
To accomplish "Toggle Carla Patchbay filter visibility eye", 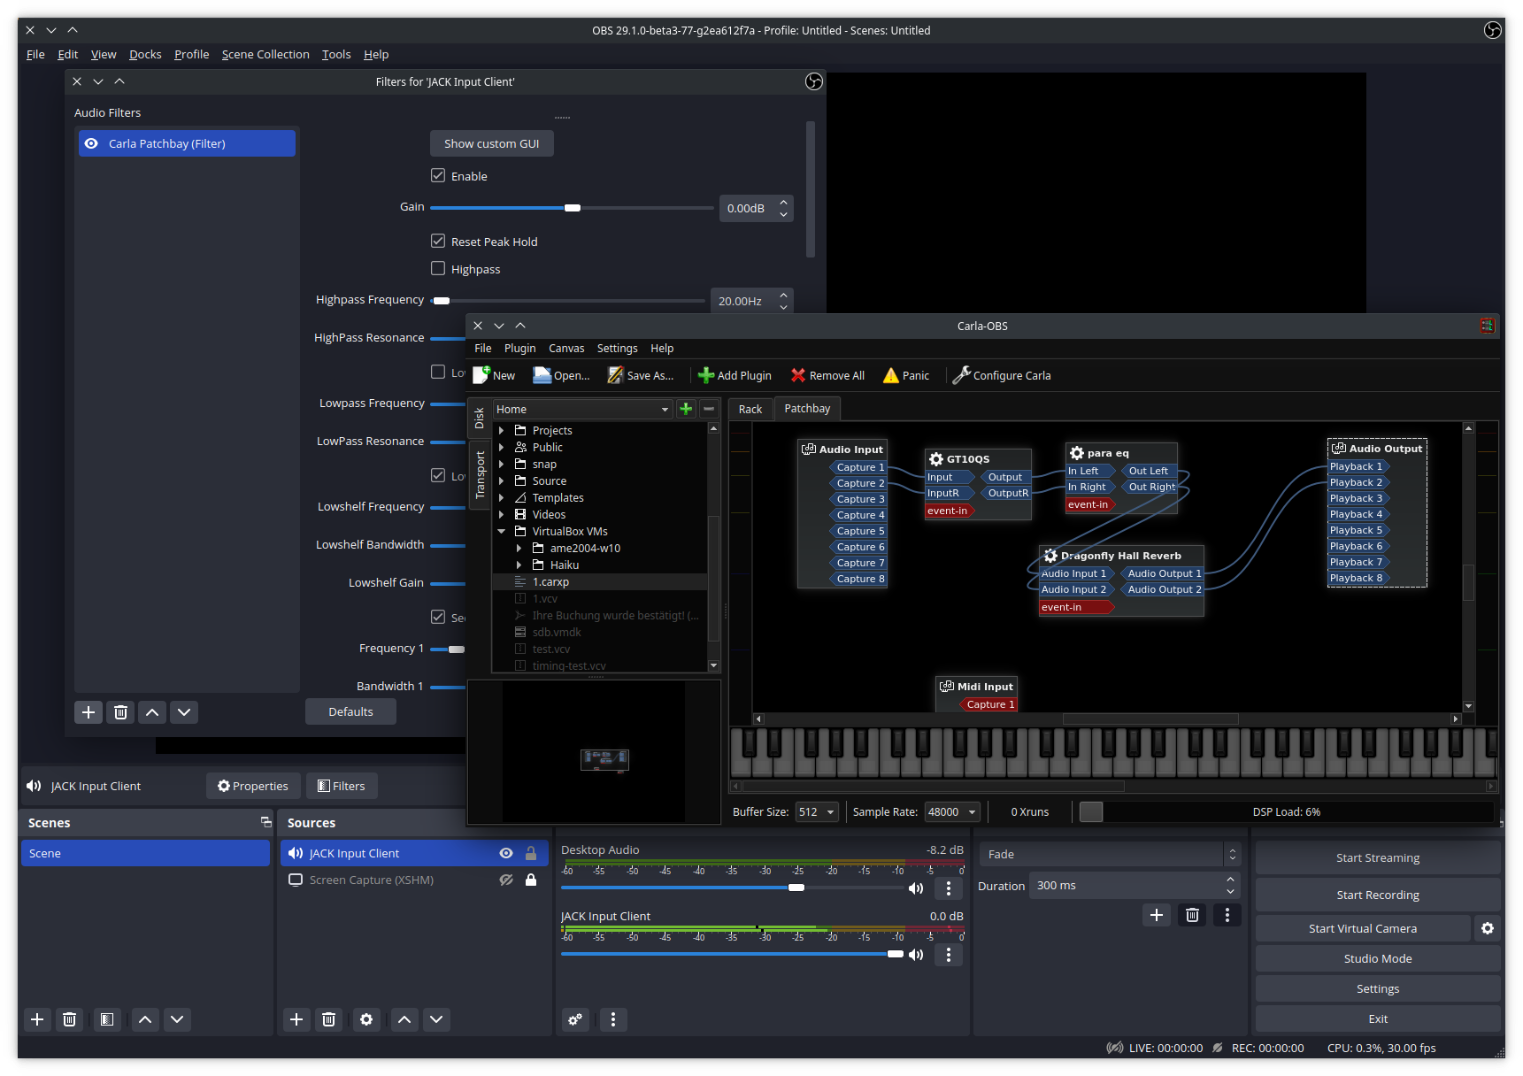I will coord(91,144).
